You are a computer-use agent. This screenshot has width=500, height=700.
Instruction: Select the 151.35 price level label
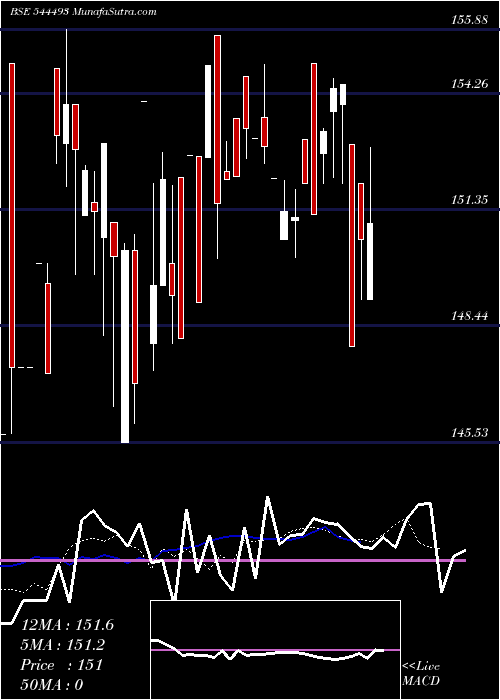point(470,200)
